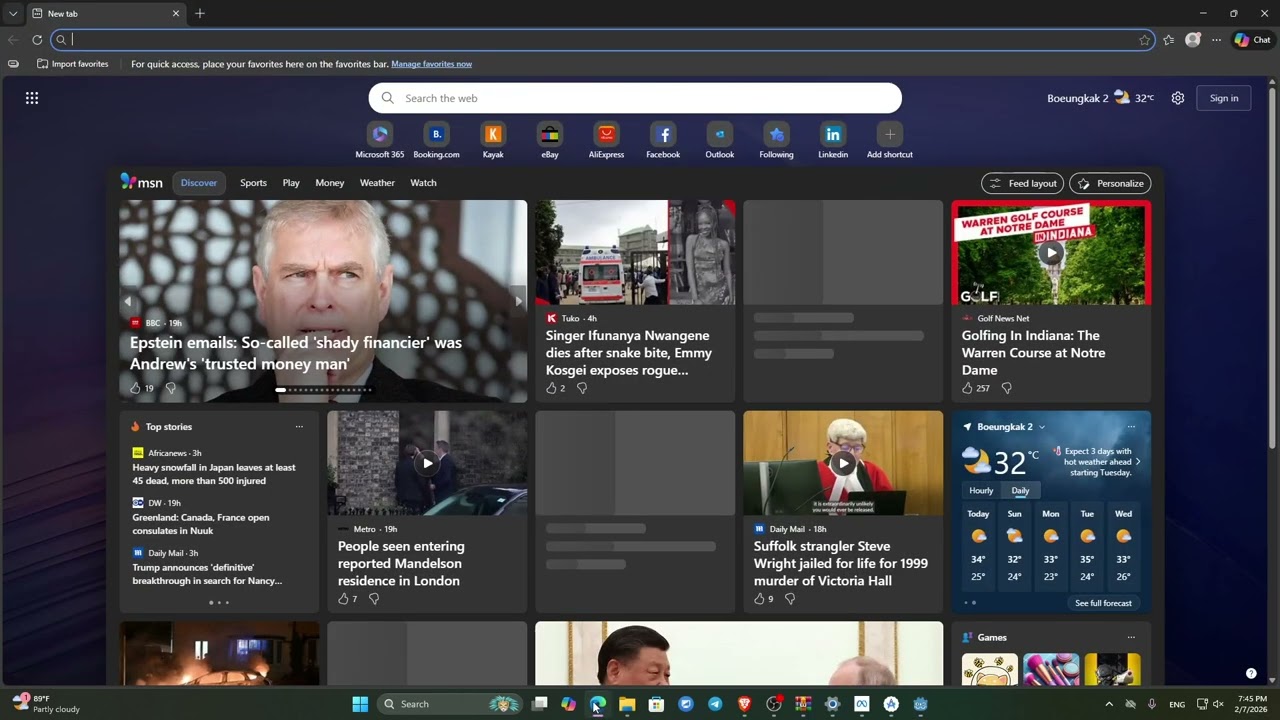This screenshot has width=1280, height=720.
Task: Open Telegram from the taskbar
Action: coord(715,704)
